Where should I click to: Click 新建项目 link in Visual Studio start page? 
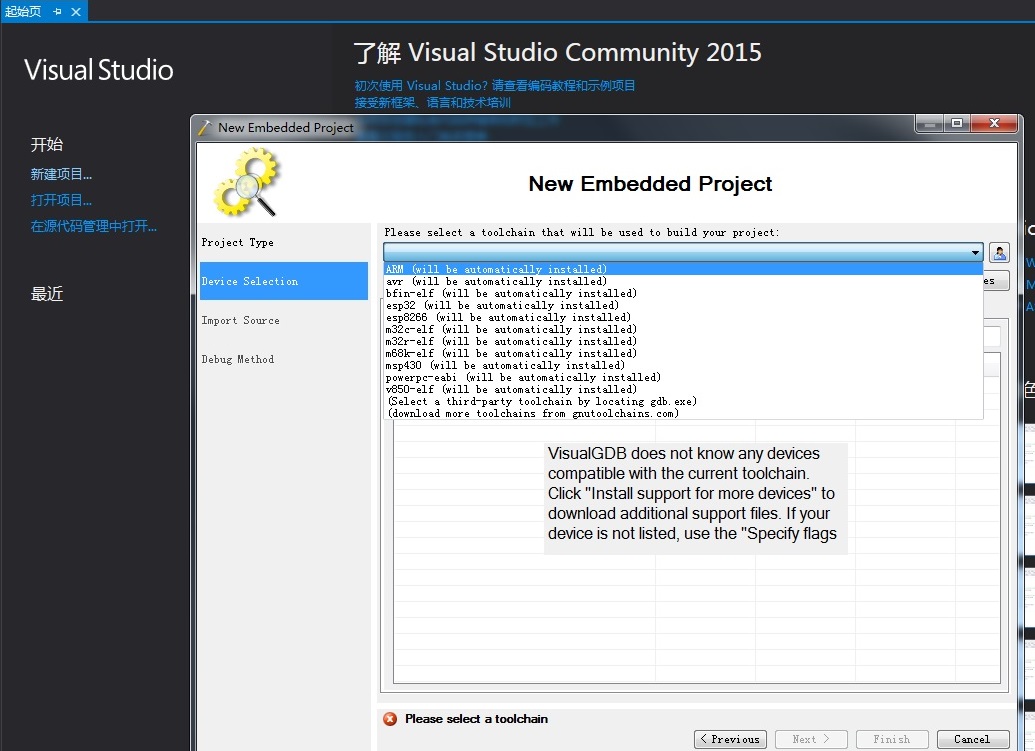tap(61, 174)
